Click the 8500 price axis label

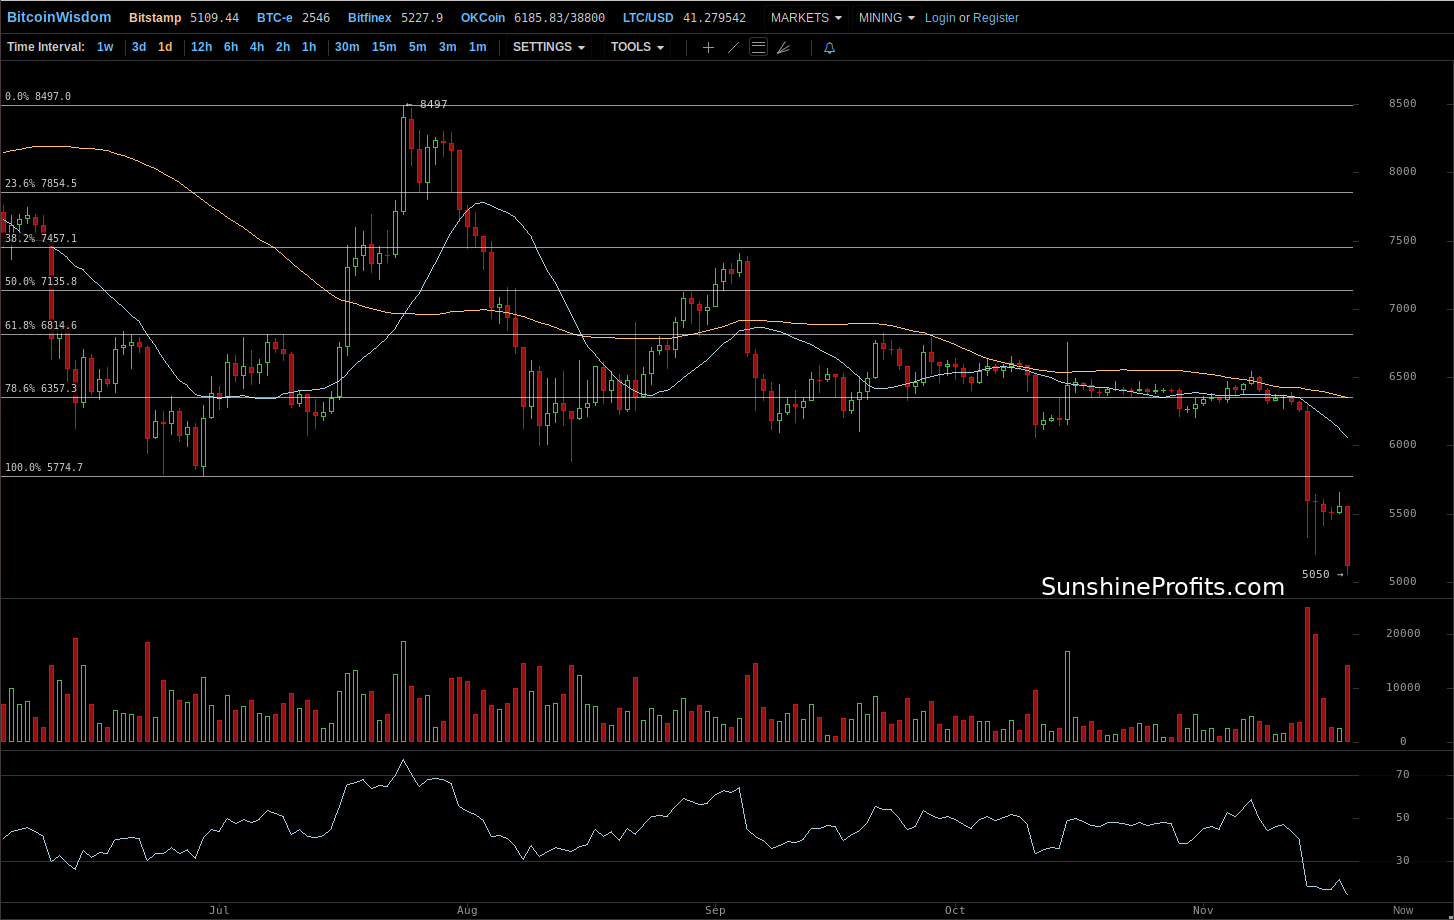pyautogui.click(x=1402, y=104)
